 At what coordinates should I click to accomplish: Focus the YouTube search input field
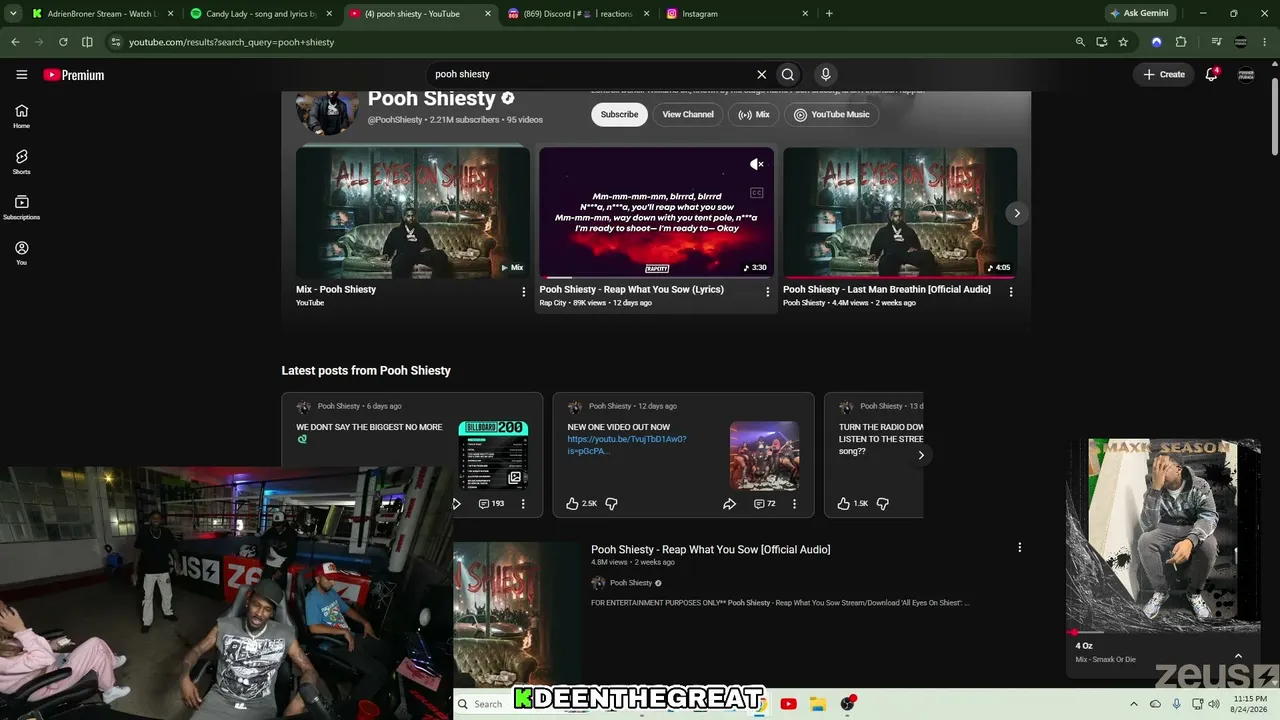click(x=590, y=74)
